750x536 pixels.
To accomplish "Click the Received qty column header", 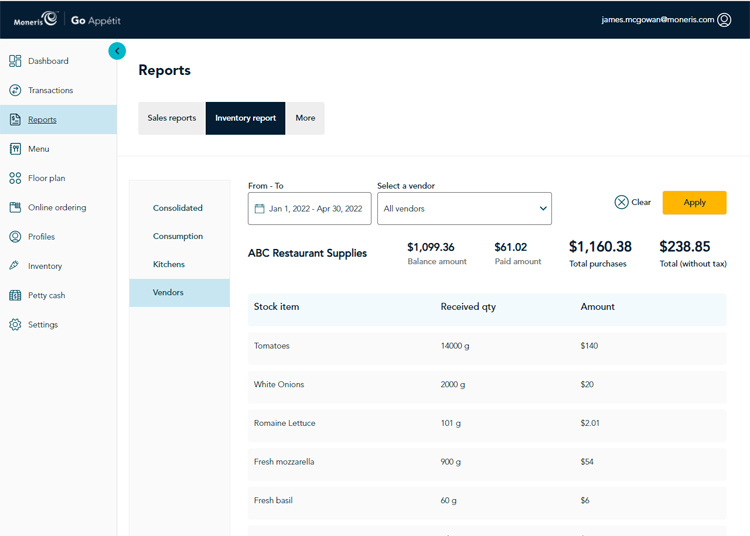I will (x=468, y=307).
